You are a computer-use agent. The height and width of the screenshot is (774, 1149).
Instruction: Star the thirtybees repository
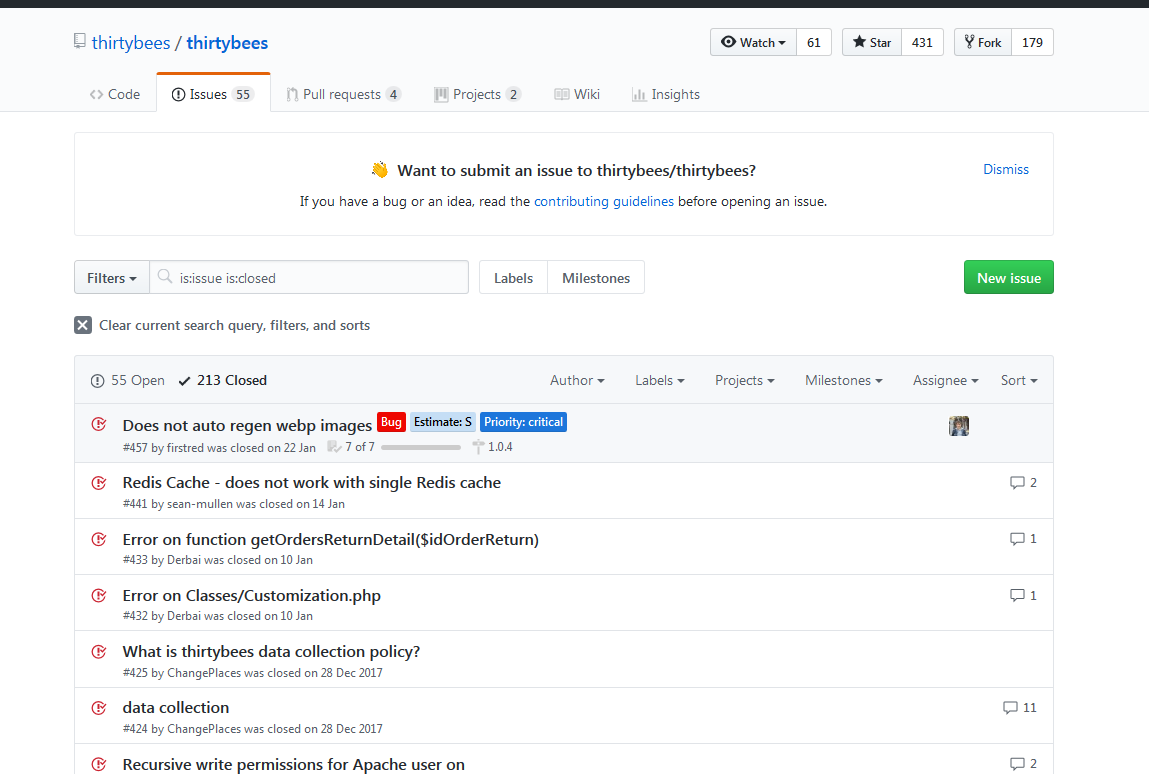(872, 42)
